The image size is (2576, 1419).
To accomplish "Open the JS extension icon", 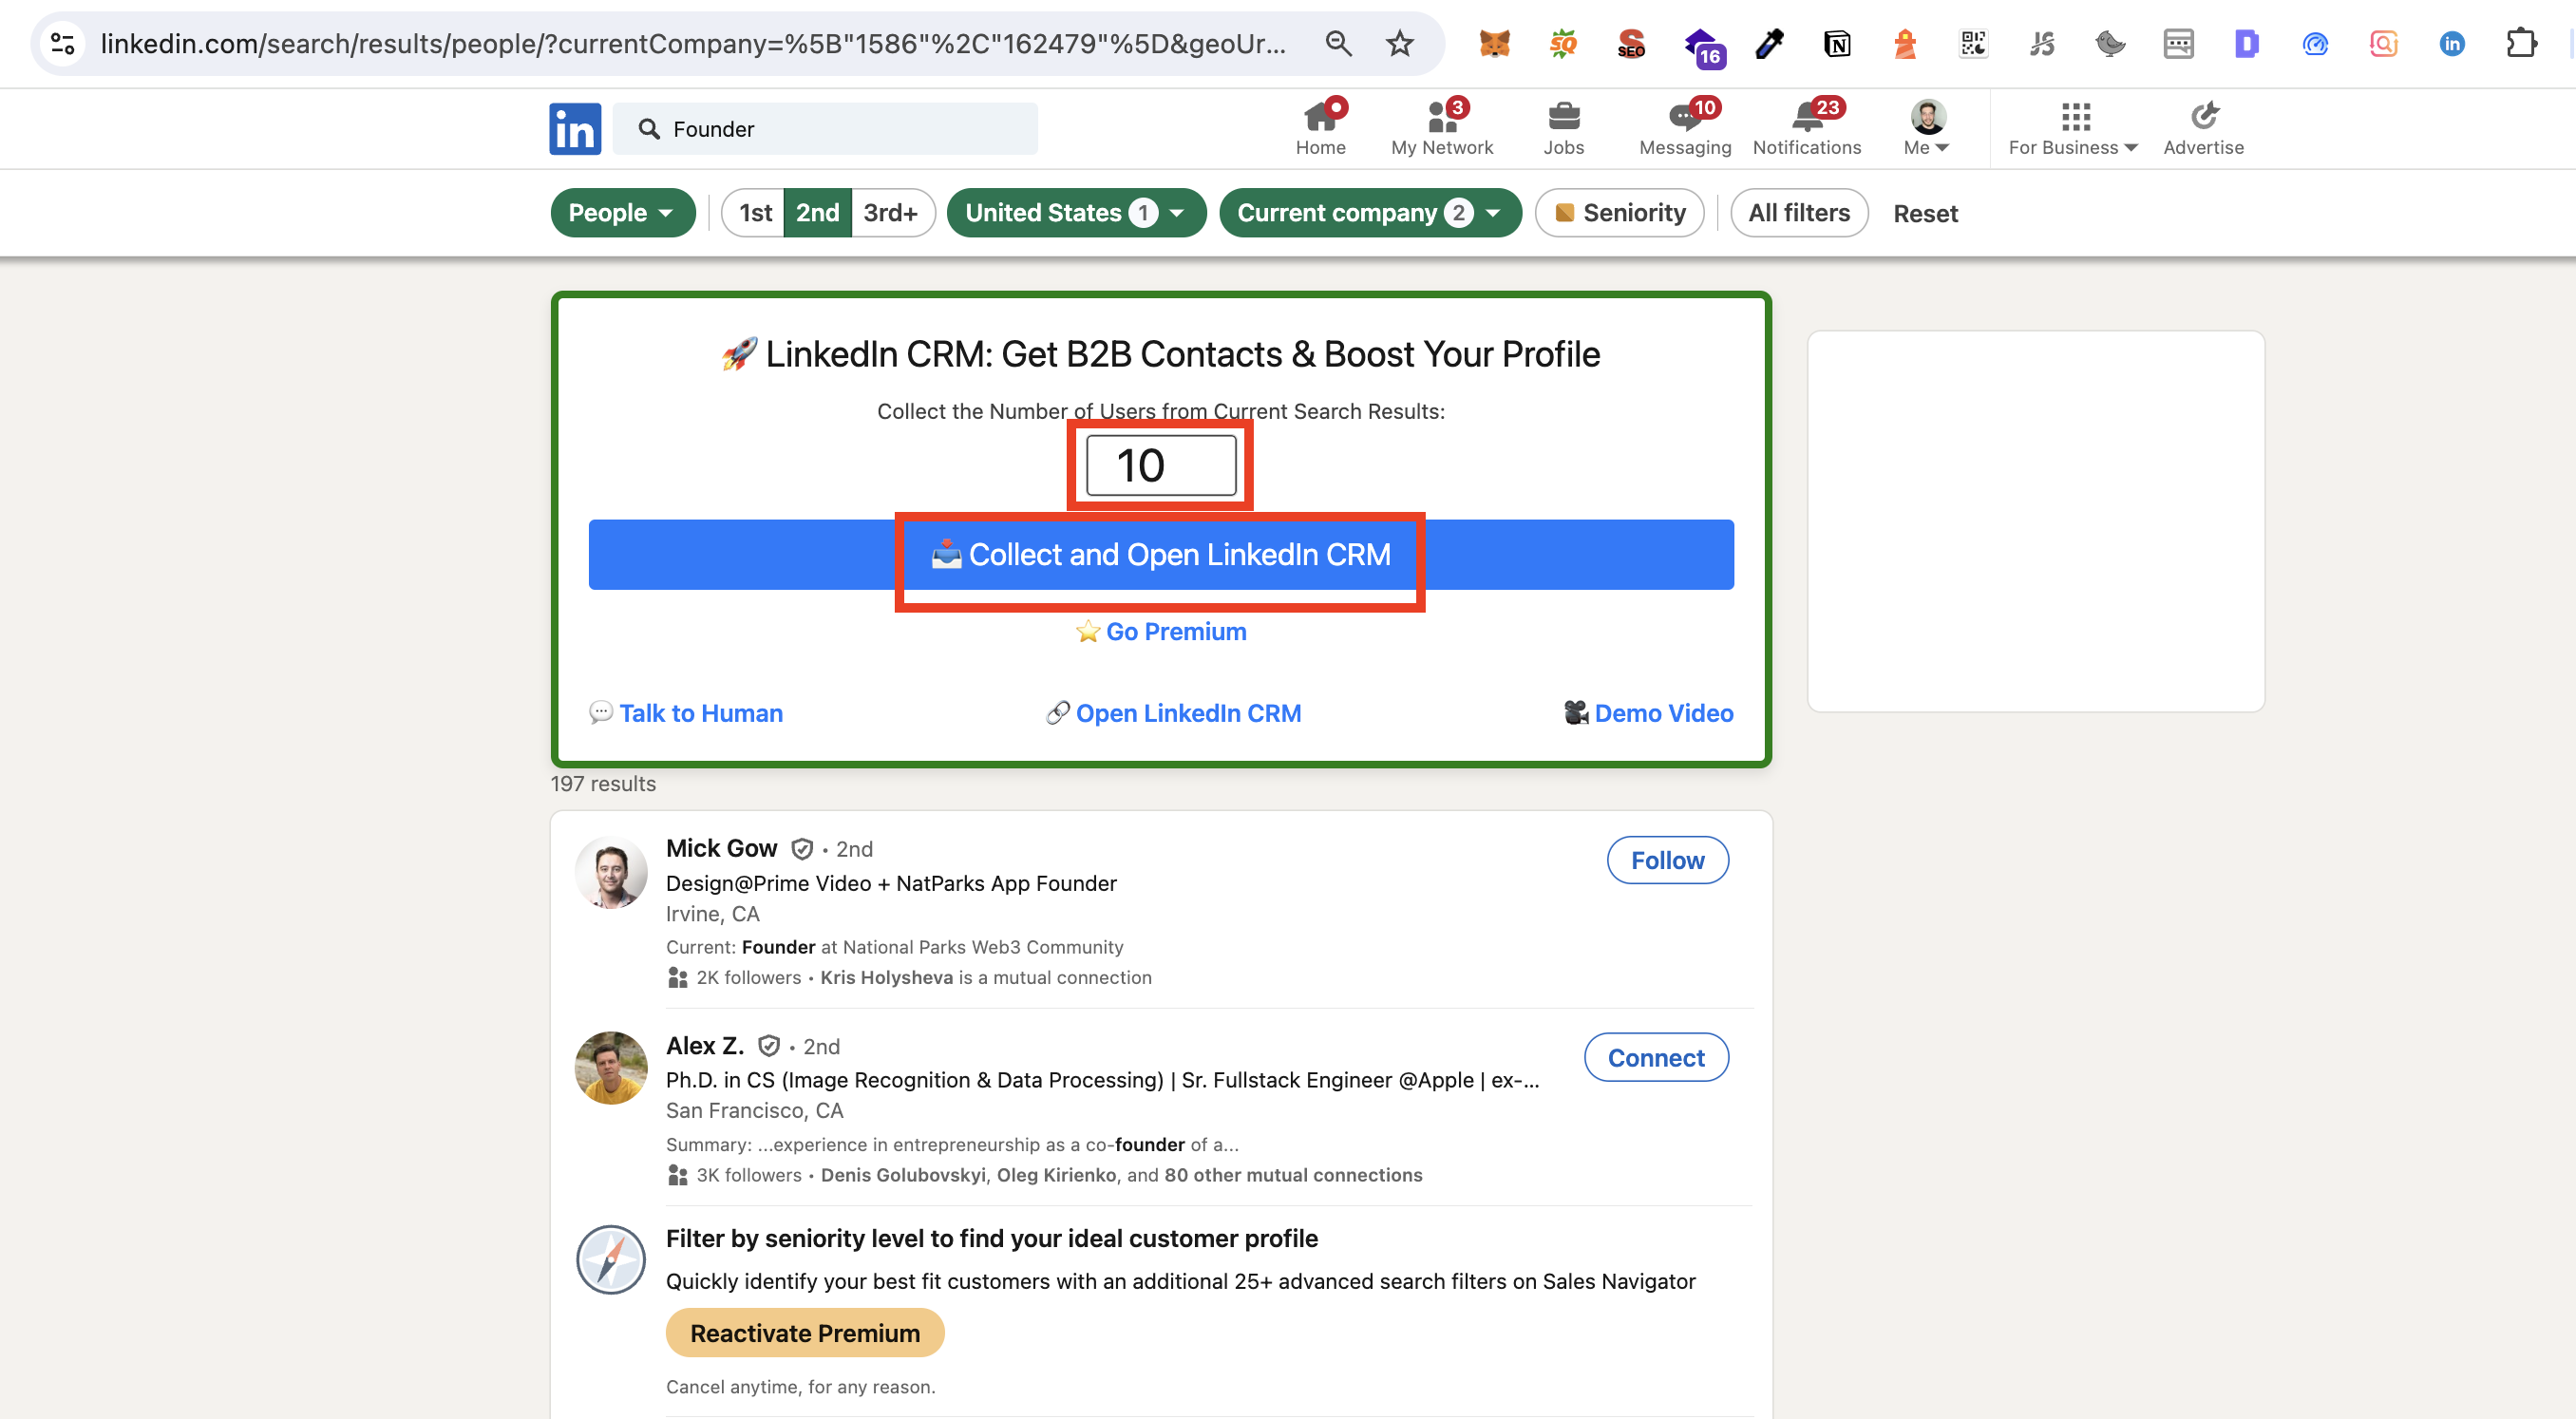I will (2042, 43).
